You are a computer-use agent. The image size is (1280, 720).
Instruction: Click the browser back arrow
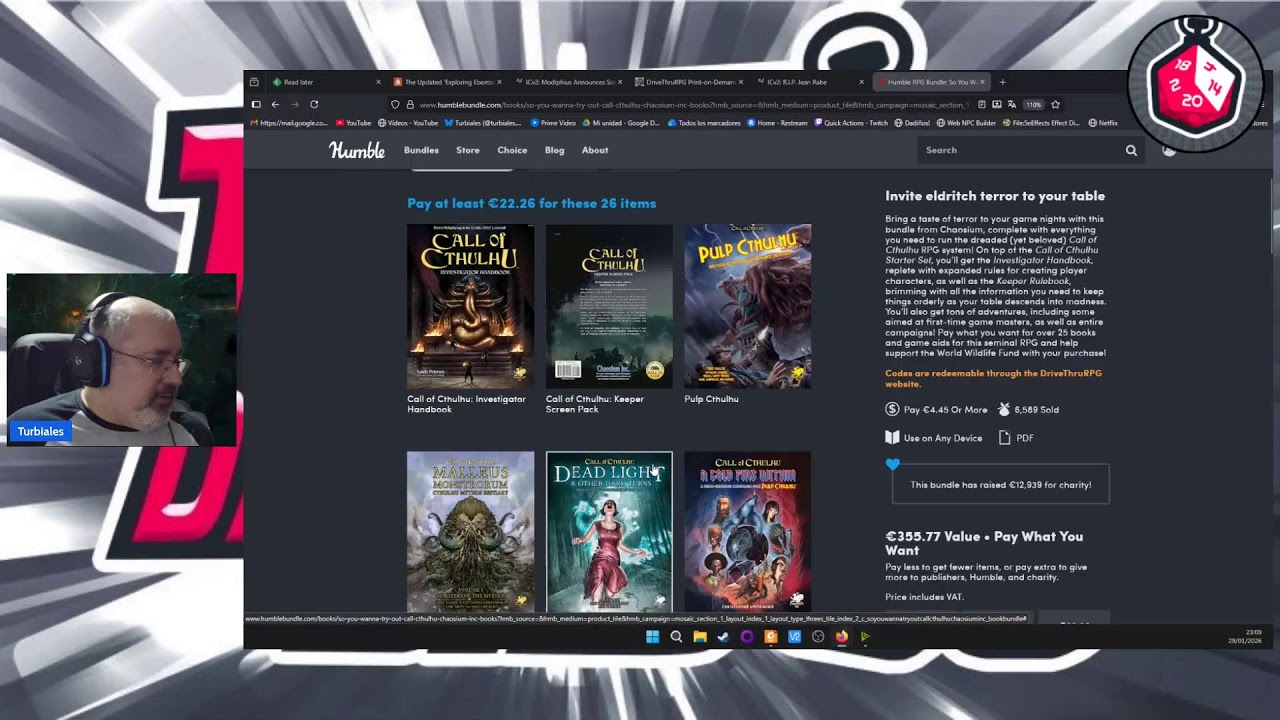pyautogui.click(x=275, y=104)
